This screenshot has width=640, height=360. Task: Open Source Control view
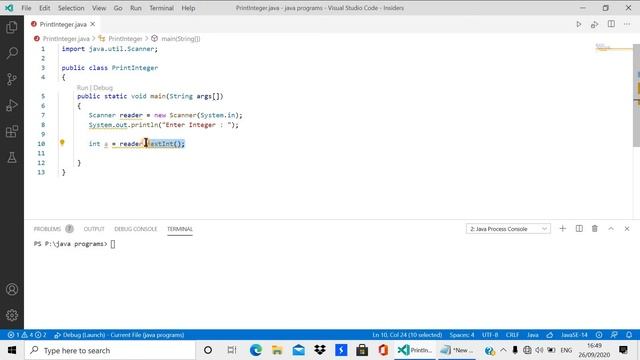[12, 79]
